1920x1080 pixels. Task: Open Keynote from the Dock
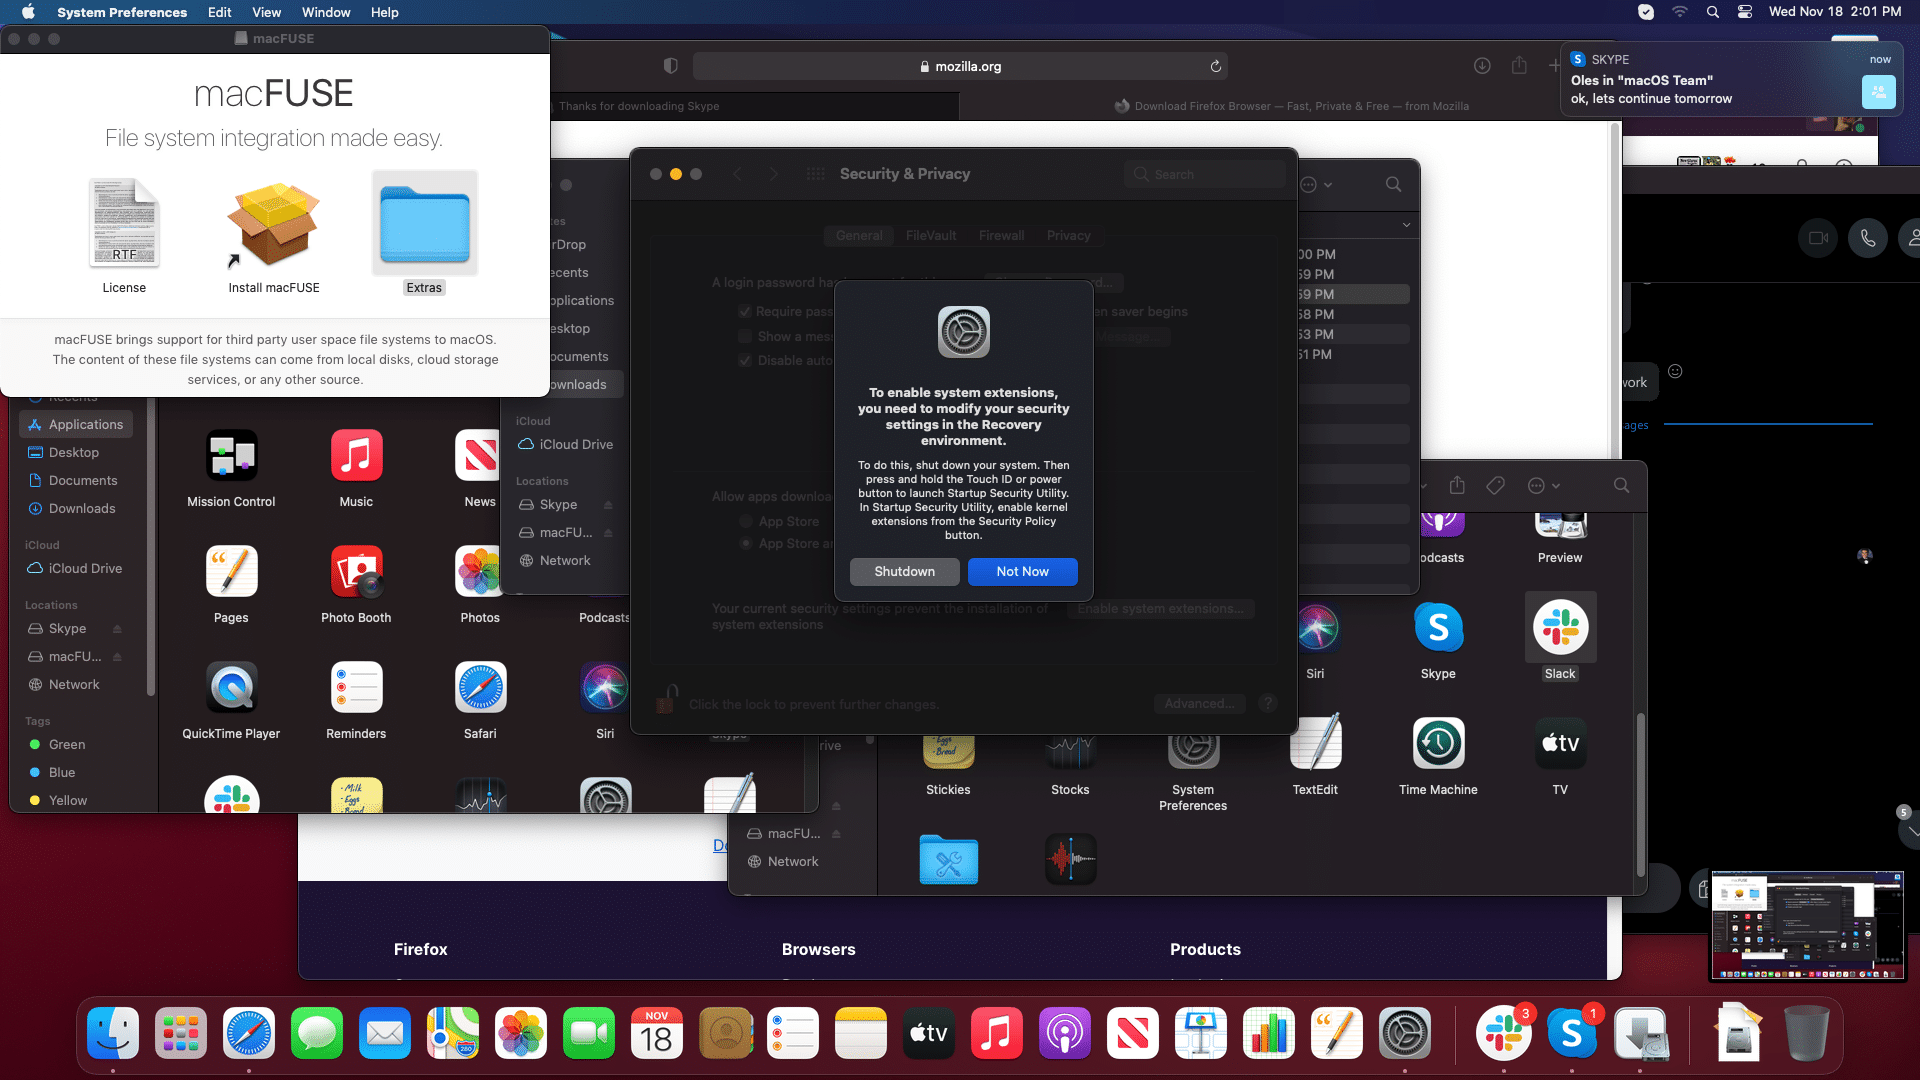coord(1200,1033)
